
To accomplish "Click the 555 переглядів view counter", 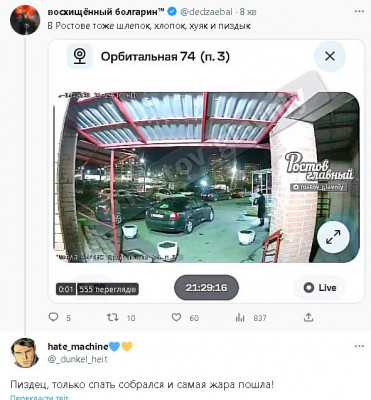I will point(108,289).
